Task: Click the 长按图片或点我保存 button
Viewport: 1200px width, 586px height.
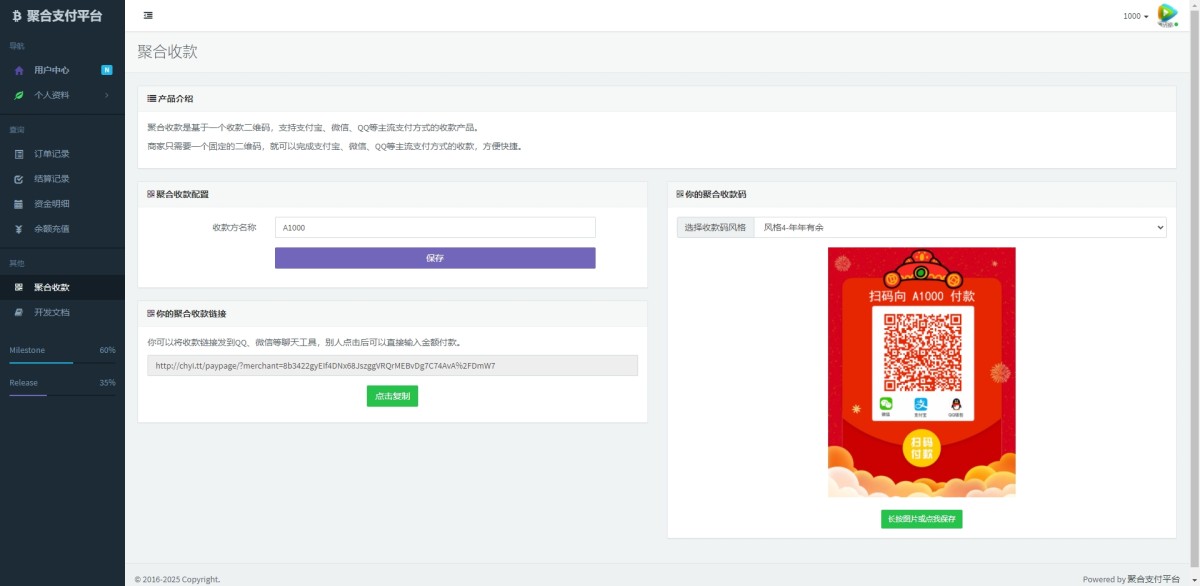Action: (922, 519)
